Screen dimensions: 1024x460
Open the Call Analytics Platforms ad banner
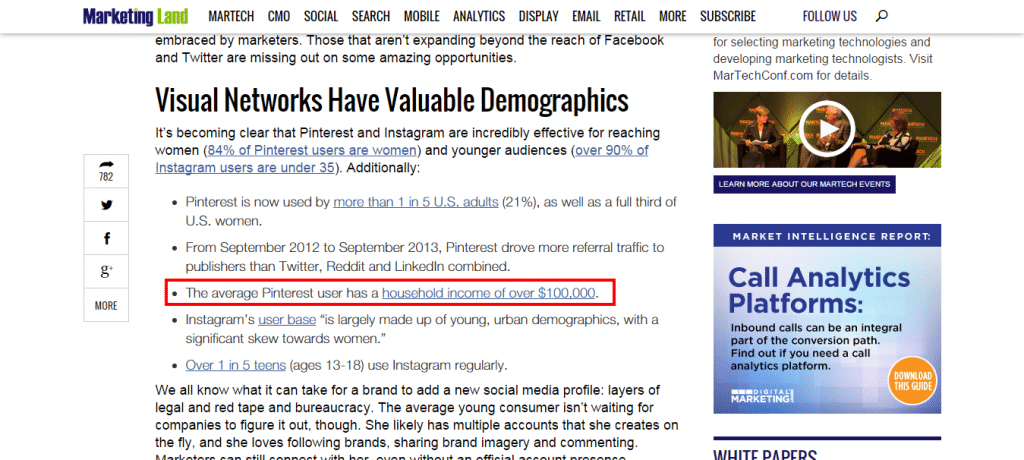pos(827,319)
